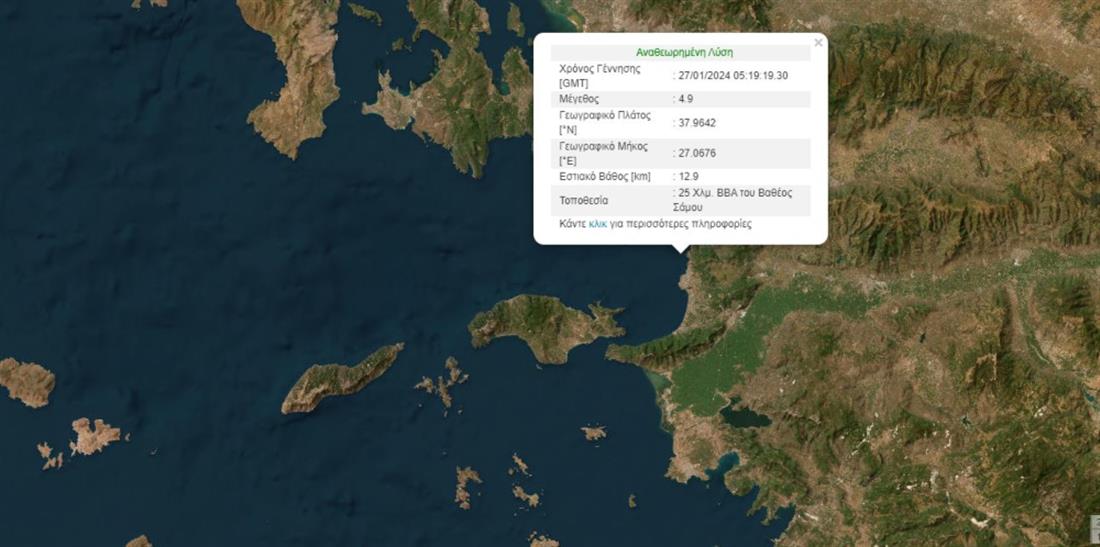This screenshot has width=1100, height=547.
Task: Click the origin time 27/01/2024 05:19:19.30
Action: (x=731, y=75)
